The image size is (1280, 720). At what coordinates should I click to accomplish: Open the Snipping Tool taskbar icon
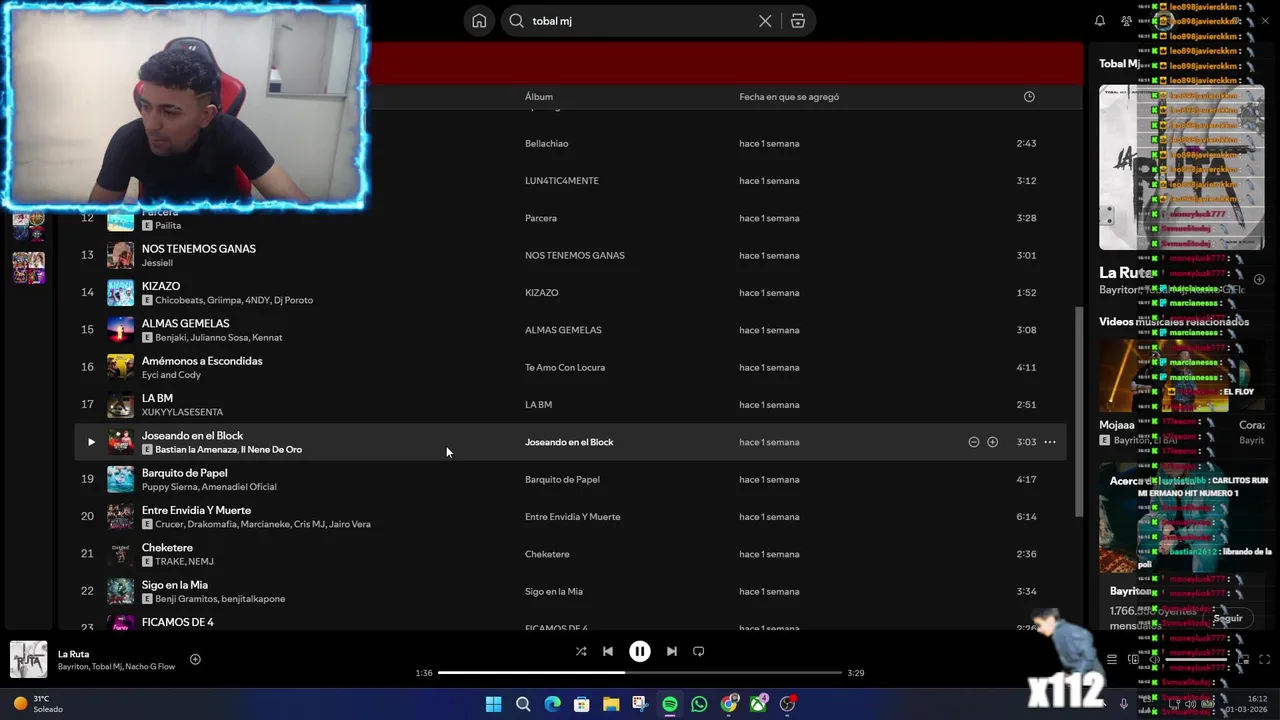click(640, 704)
